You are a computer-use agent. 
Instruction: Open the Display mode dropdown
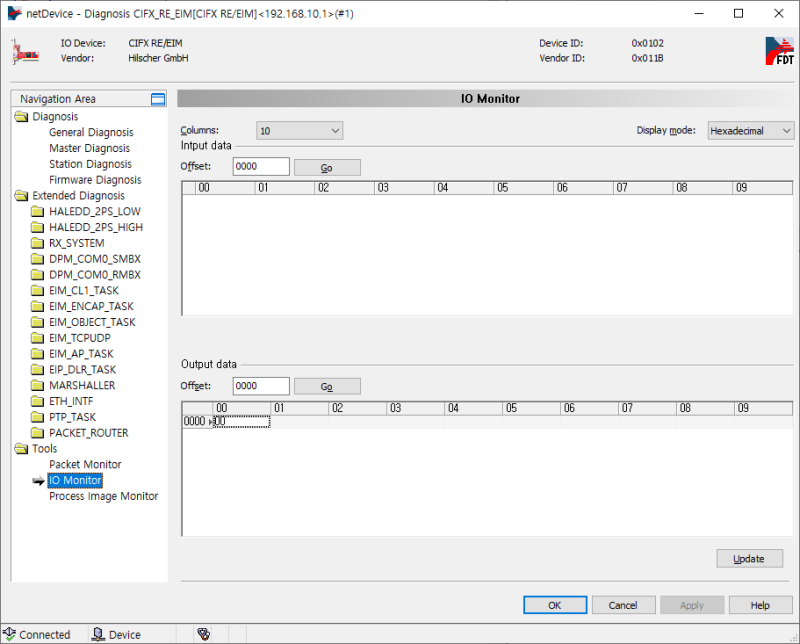tap(751, 131)
